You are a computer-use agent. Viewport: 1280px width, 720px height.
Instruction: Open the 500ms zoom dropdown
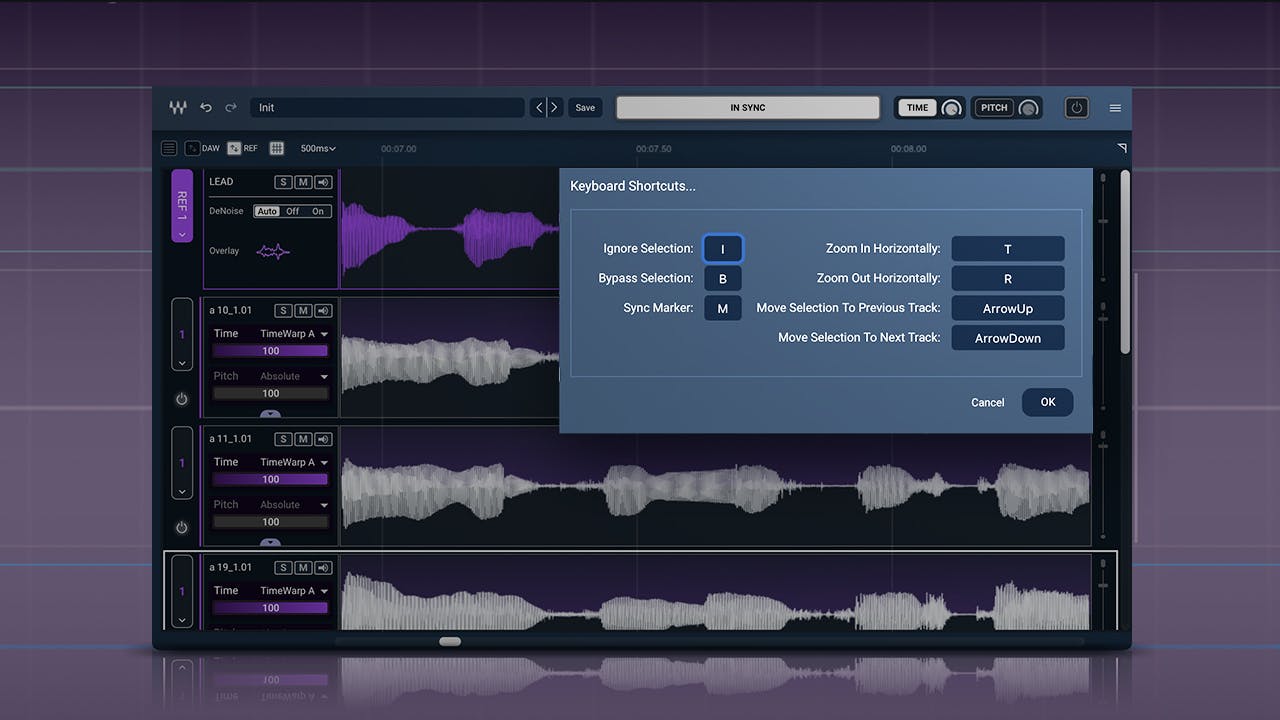coord(318,148)
